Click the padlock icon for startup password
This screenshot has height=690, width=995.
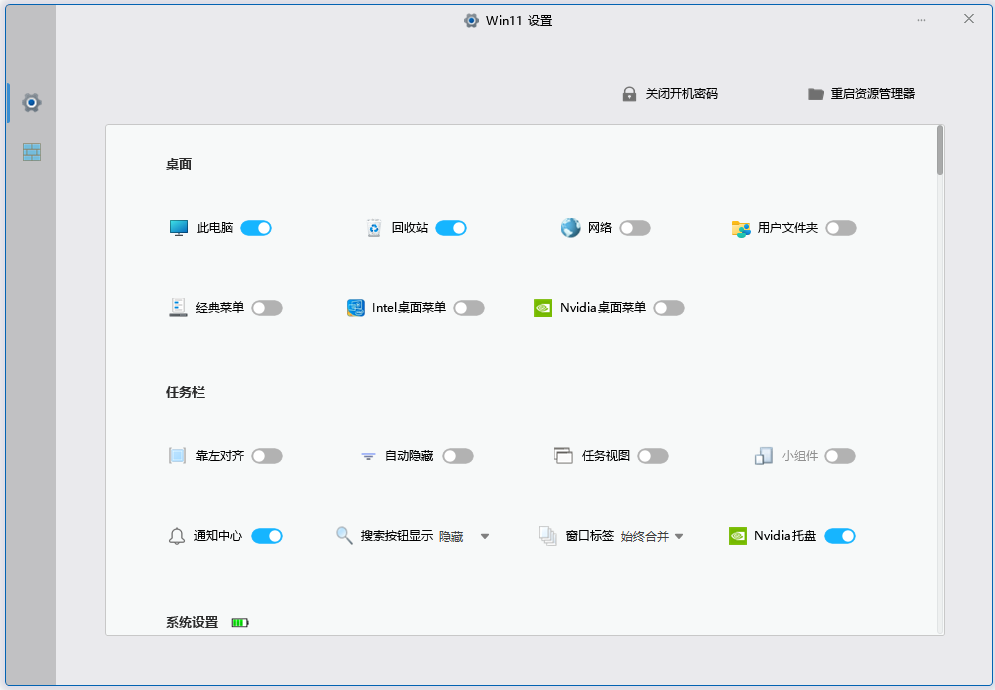(629, 94)
